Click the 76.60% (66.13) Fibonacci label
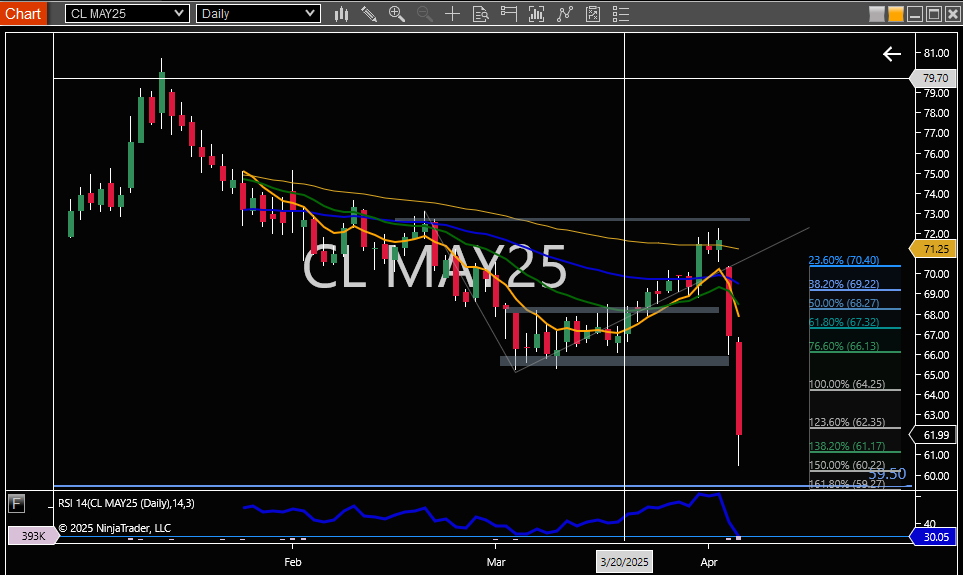 pos(844,346)
